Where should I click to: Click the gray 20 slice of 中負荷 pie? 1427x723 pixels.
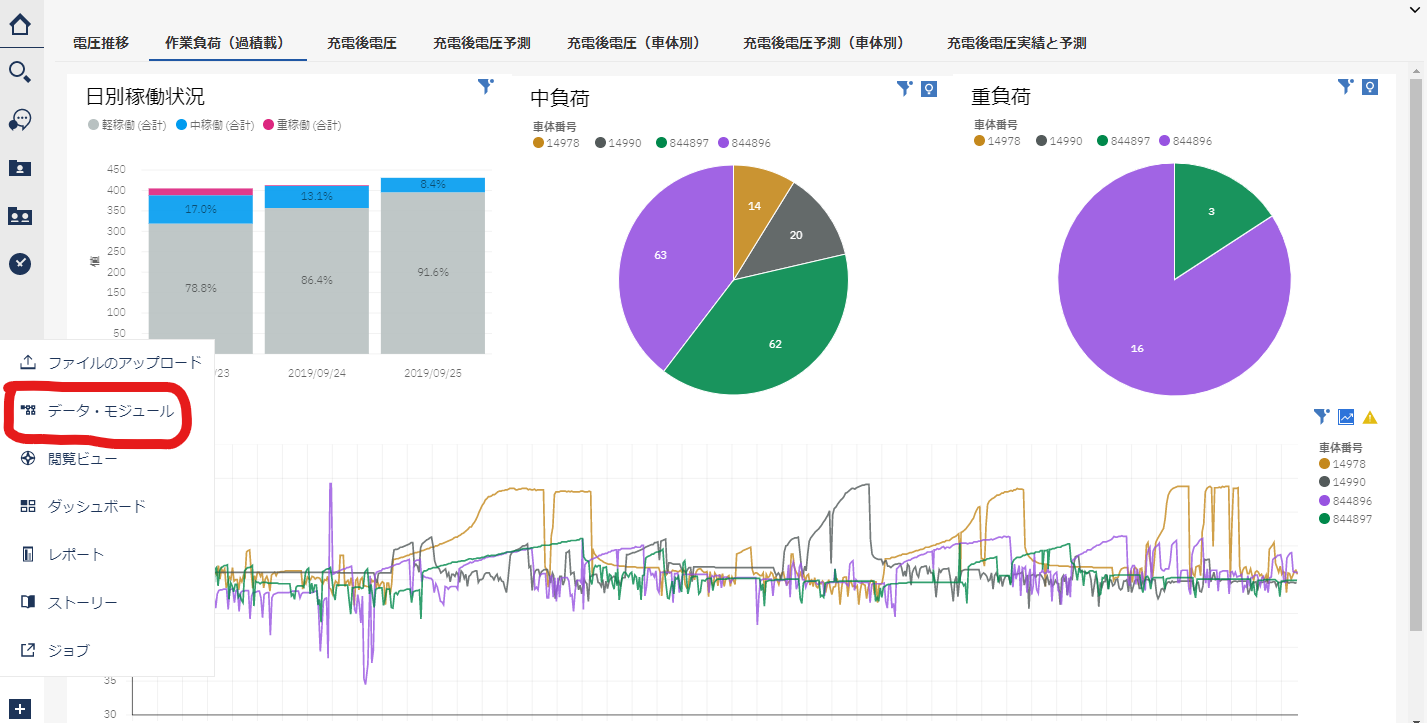click(796, 235)
